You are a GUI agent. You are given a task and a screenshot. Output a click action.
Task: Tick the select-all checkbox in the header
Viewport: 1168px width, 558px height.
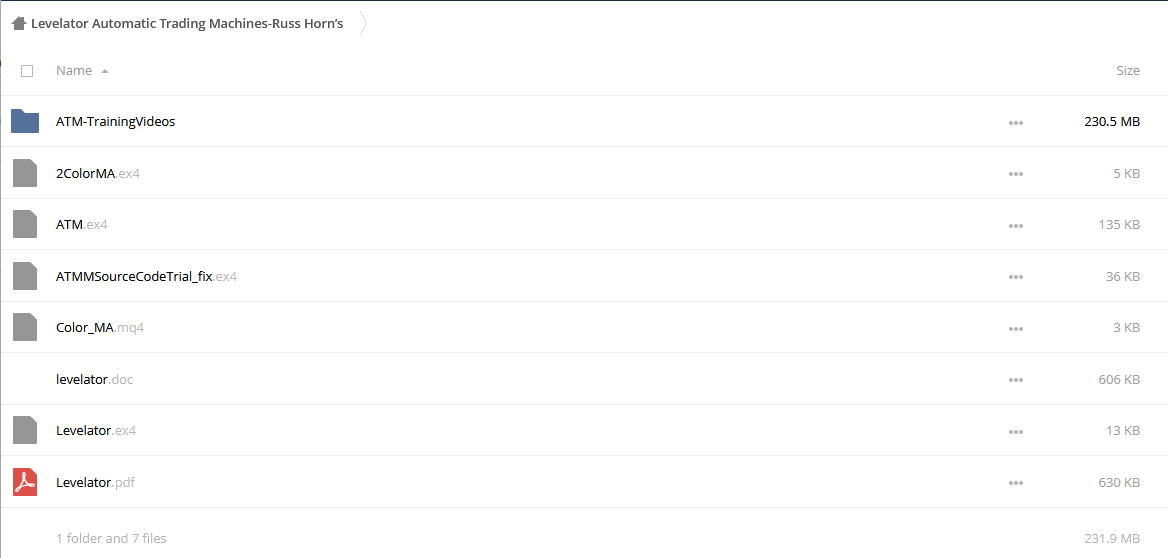click(27, 71)
